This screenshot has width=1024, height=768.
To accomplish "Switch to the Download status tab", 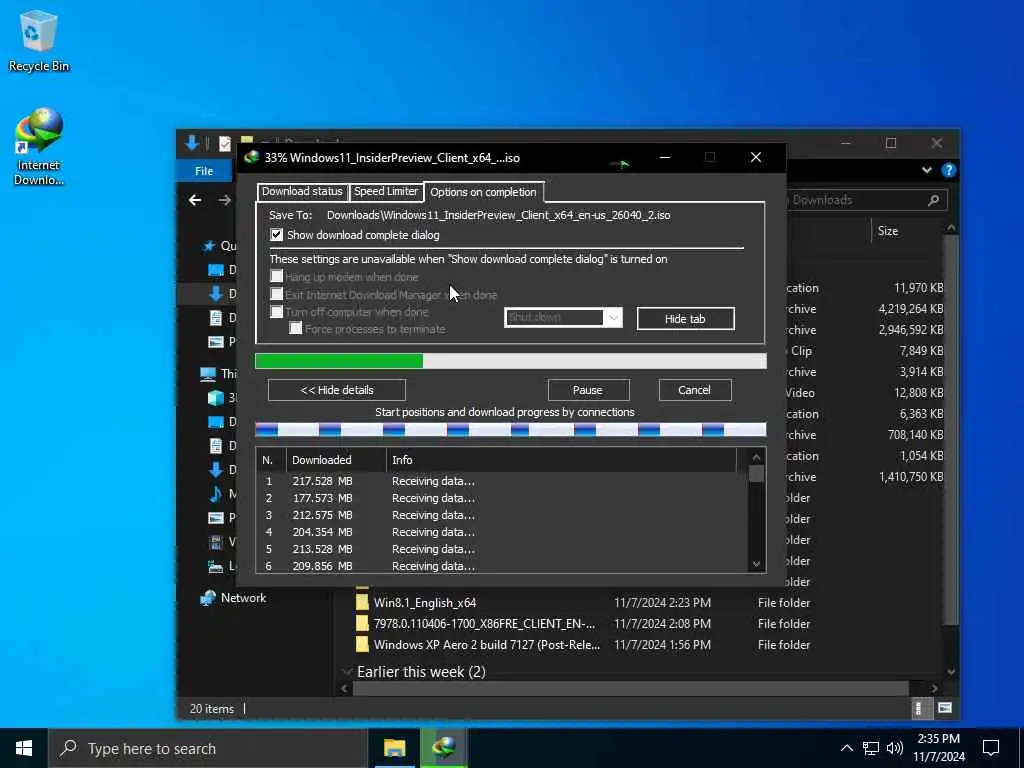I will tap(302, 191).
